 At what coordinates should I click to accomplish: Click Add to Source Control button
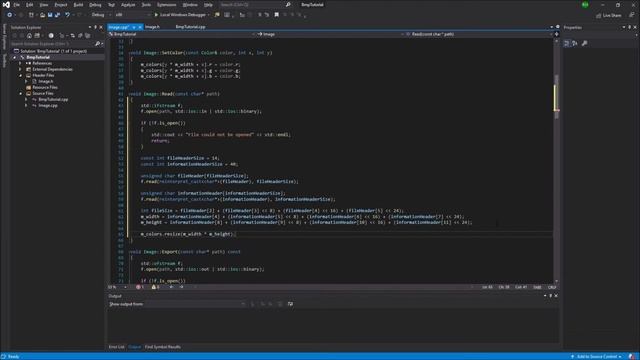tap(597, 357)
